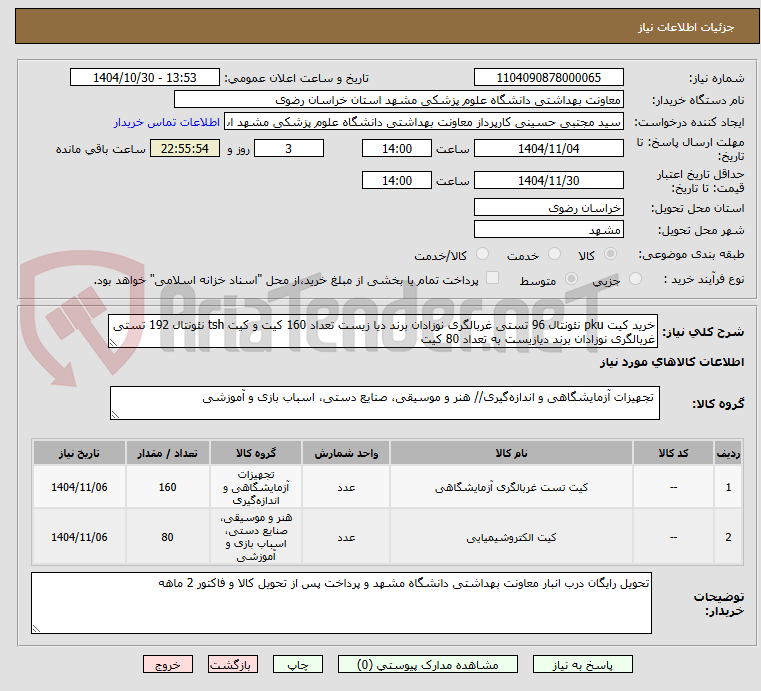Click the ردیف column header
This screenshot has height=691, width=761.
728,453
